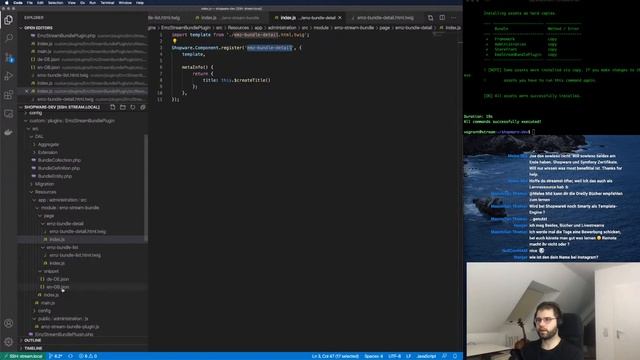
Task: Open emz-stream-bundle-plugin.js in the file tree
Action: coord(69,327)
